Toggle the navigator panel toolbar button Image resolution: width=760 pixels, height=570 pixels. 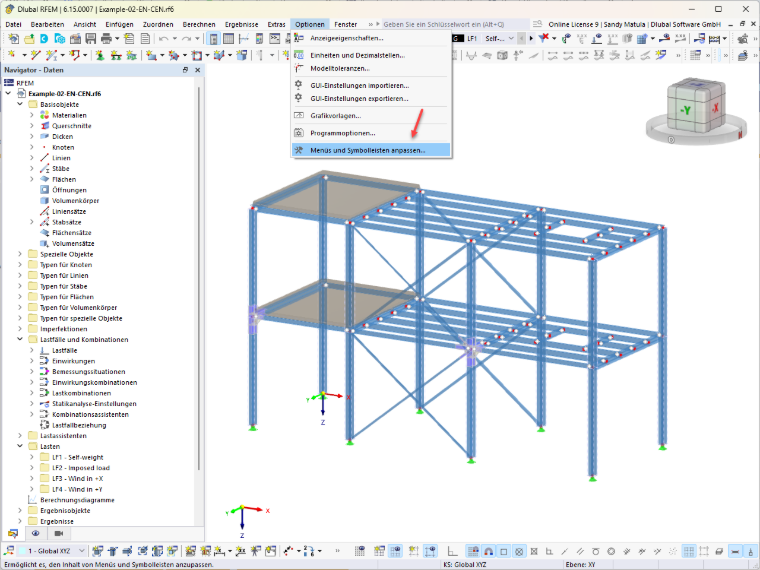tap(213, 38)
